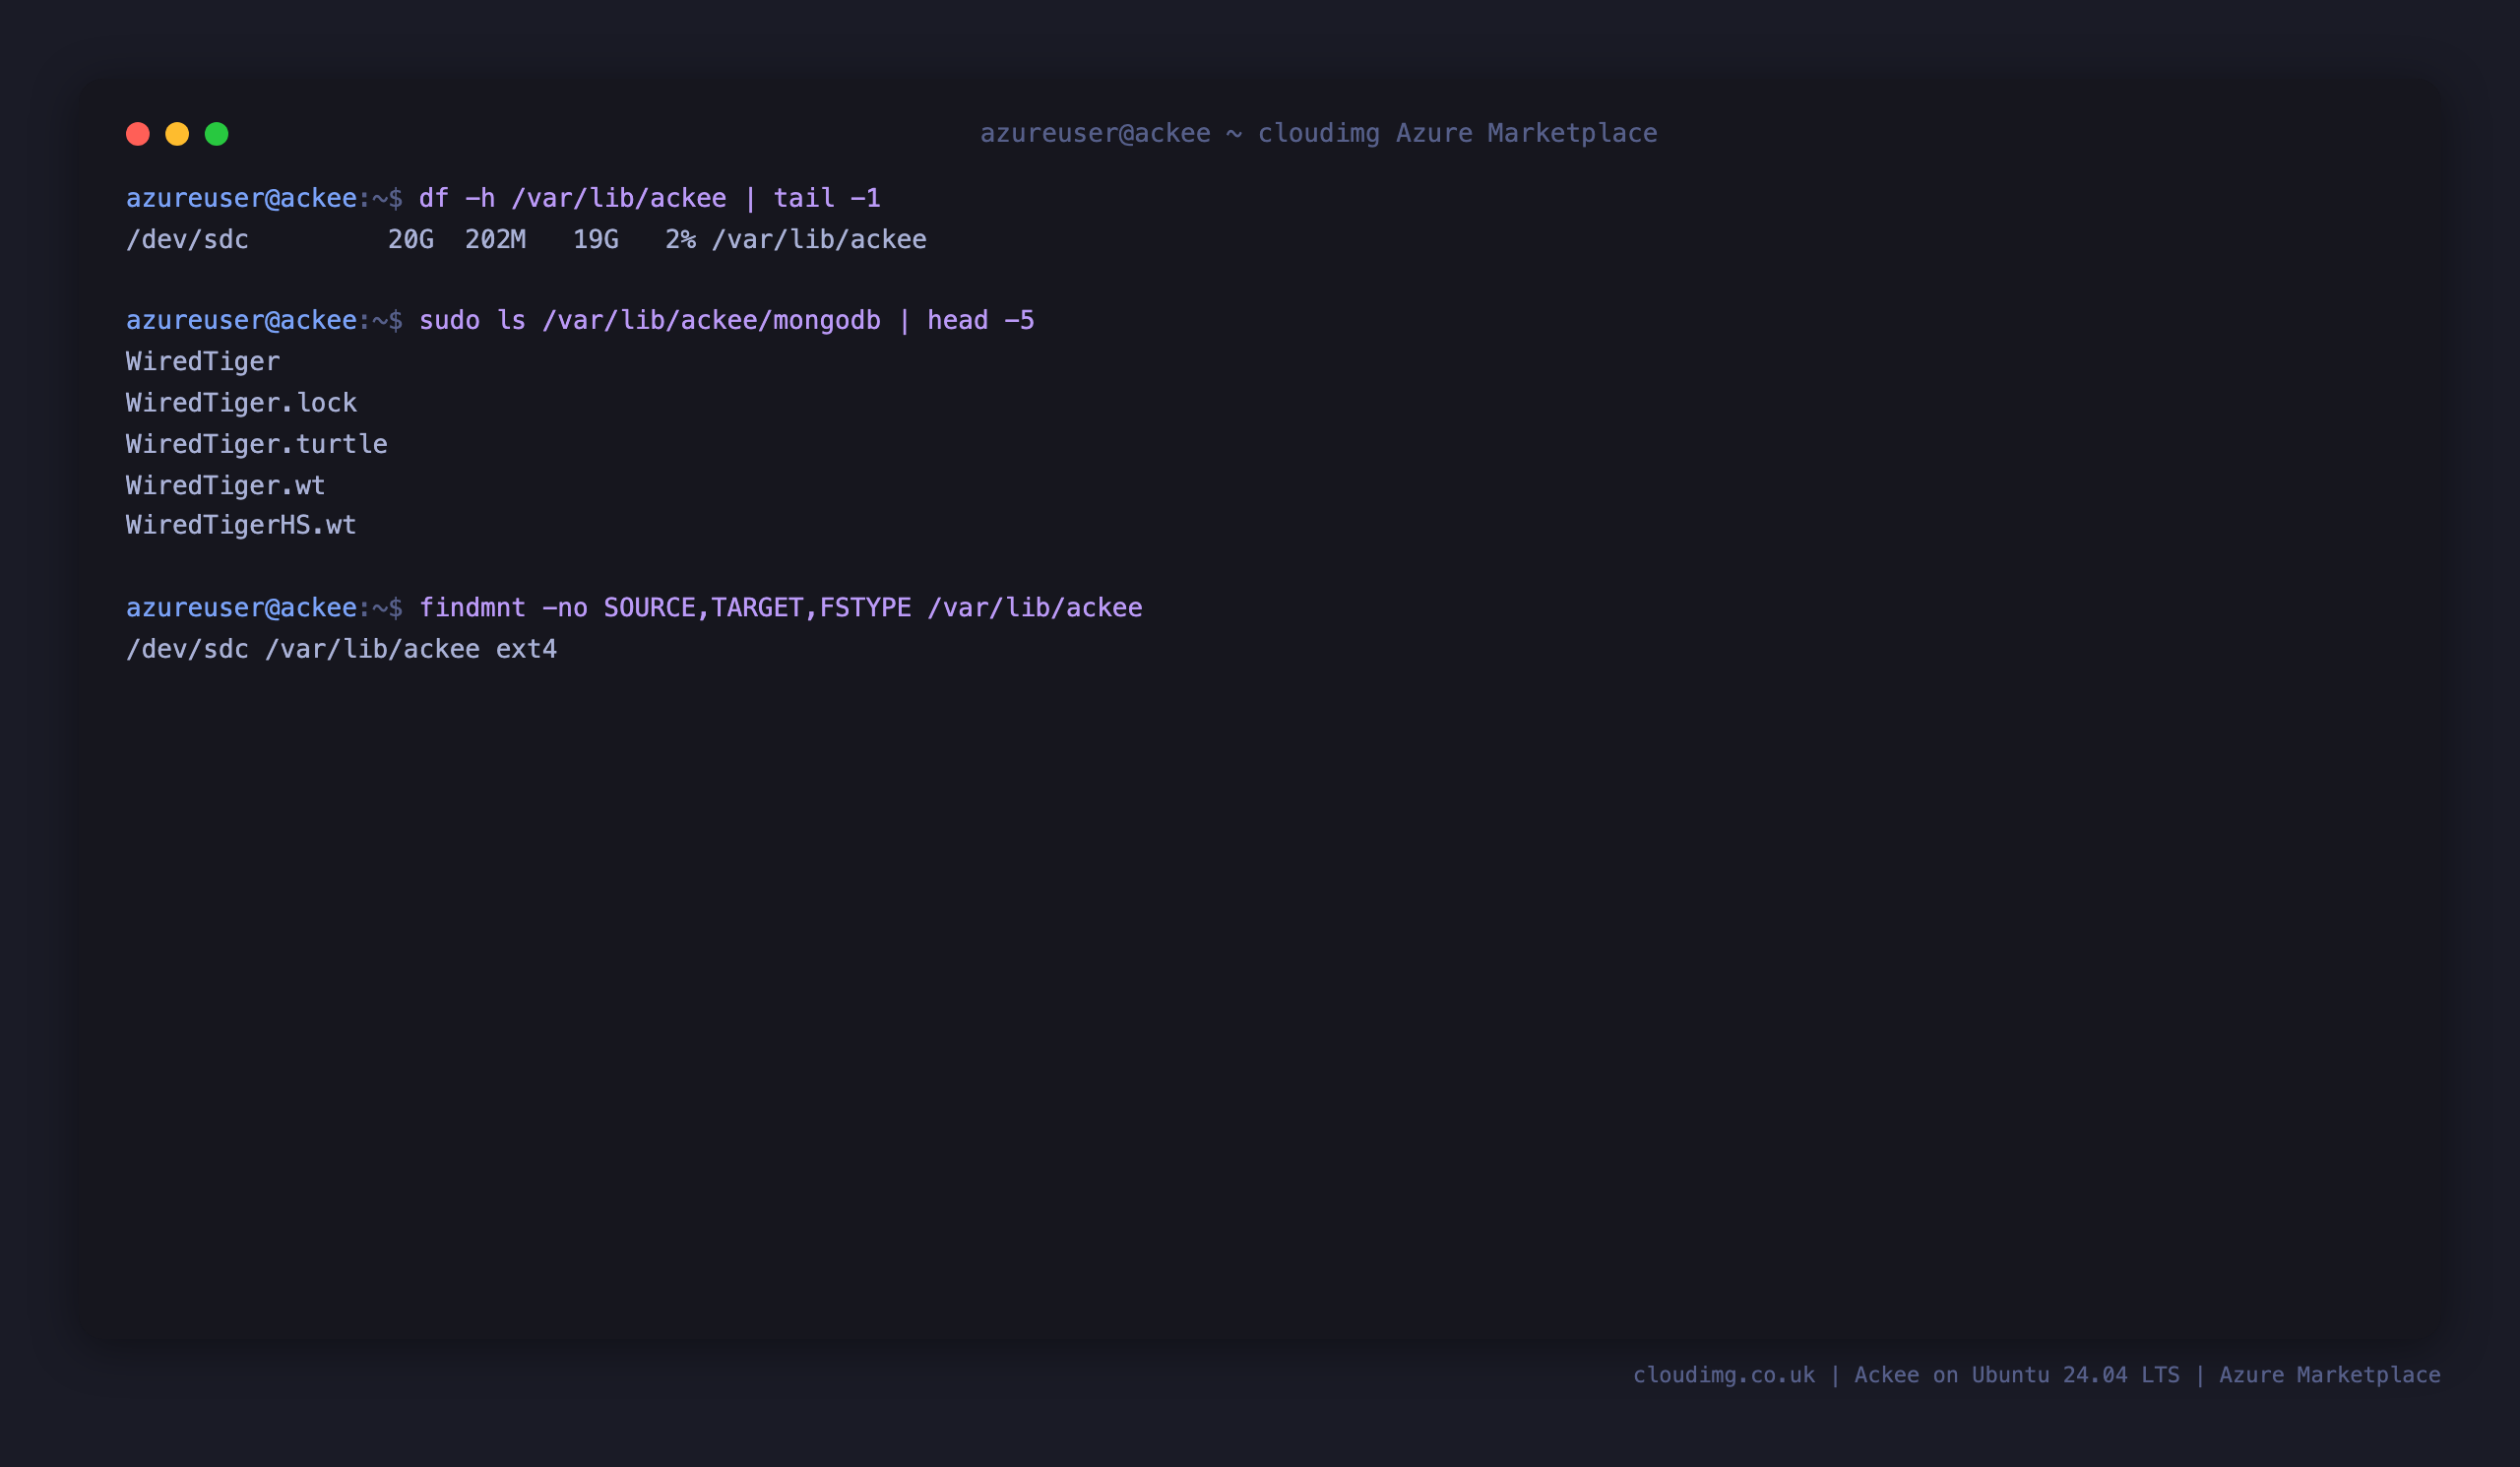Click the 'WiredTigerHS.wt' file entry

(241, 525)
